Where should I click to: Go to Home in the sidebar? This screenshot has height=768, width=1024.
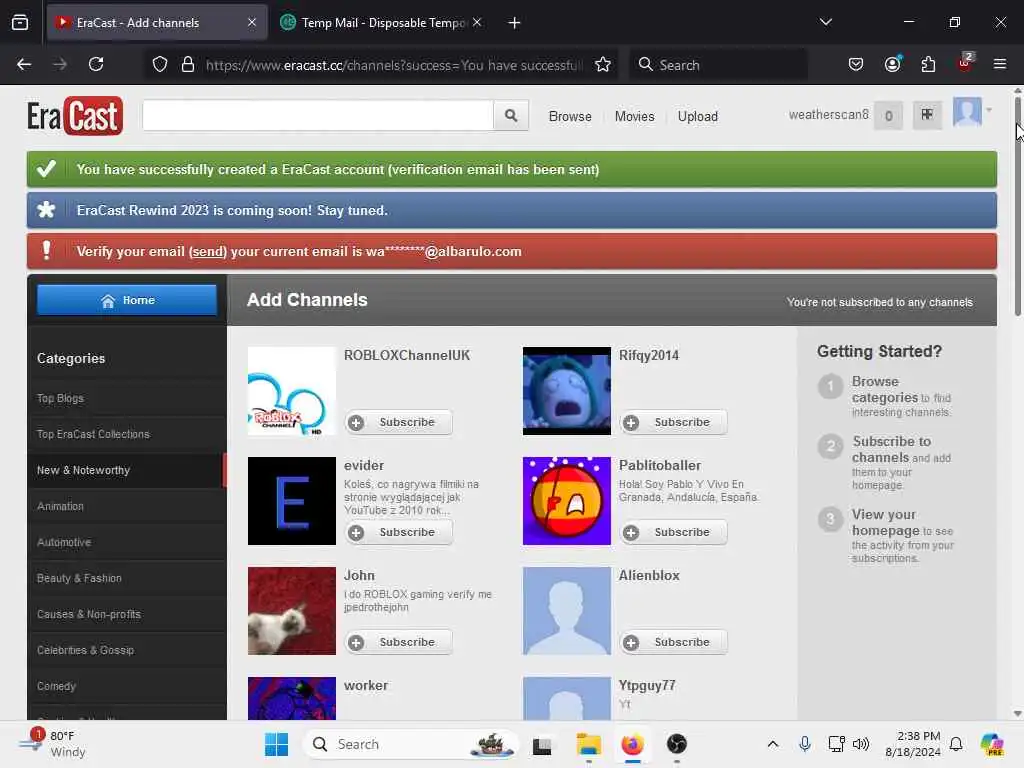(x=127, y=300)
